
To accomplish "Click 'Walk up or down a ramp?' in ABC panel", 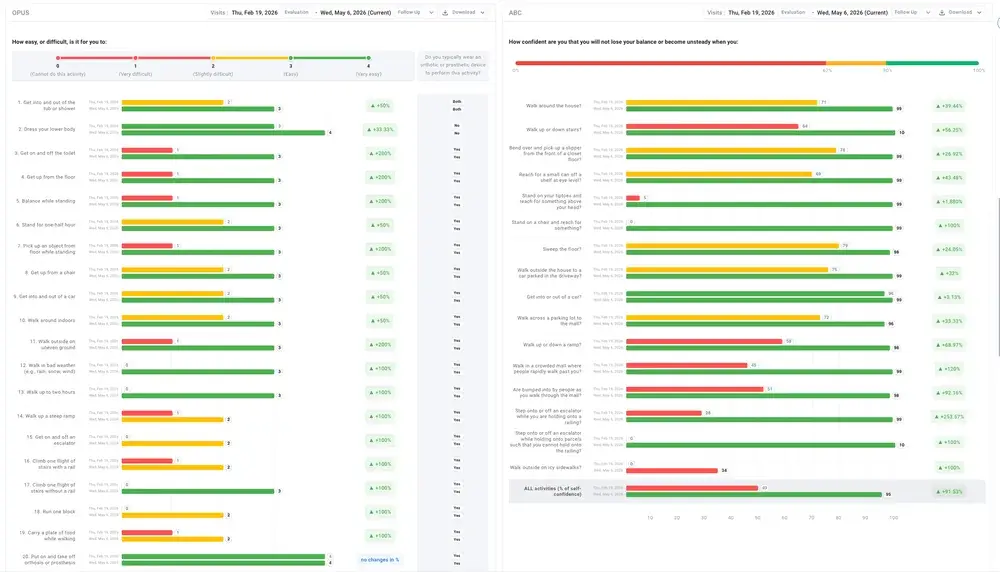I will tap(552, 345).
